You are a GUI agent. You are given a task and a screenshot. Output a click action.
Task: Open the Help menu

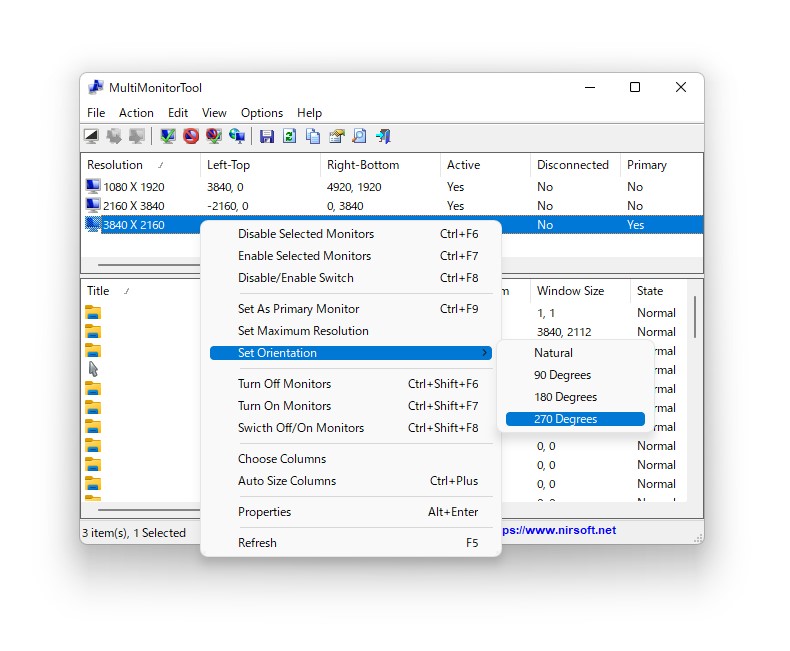(309, 113)
